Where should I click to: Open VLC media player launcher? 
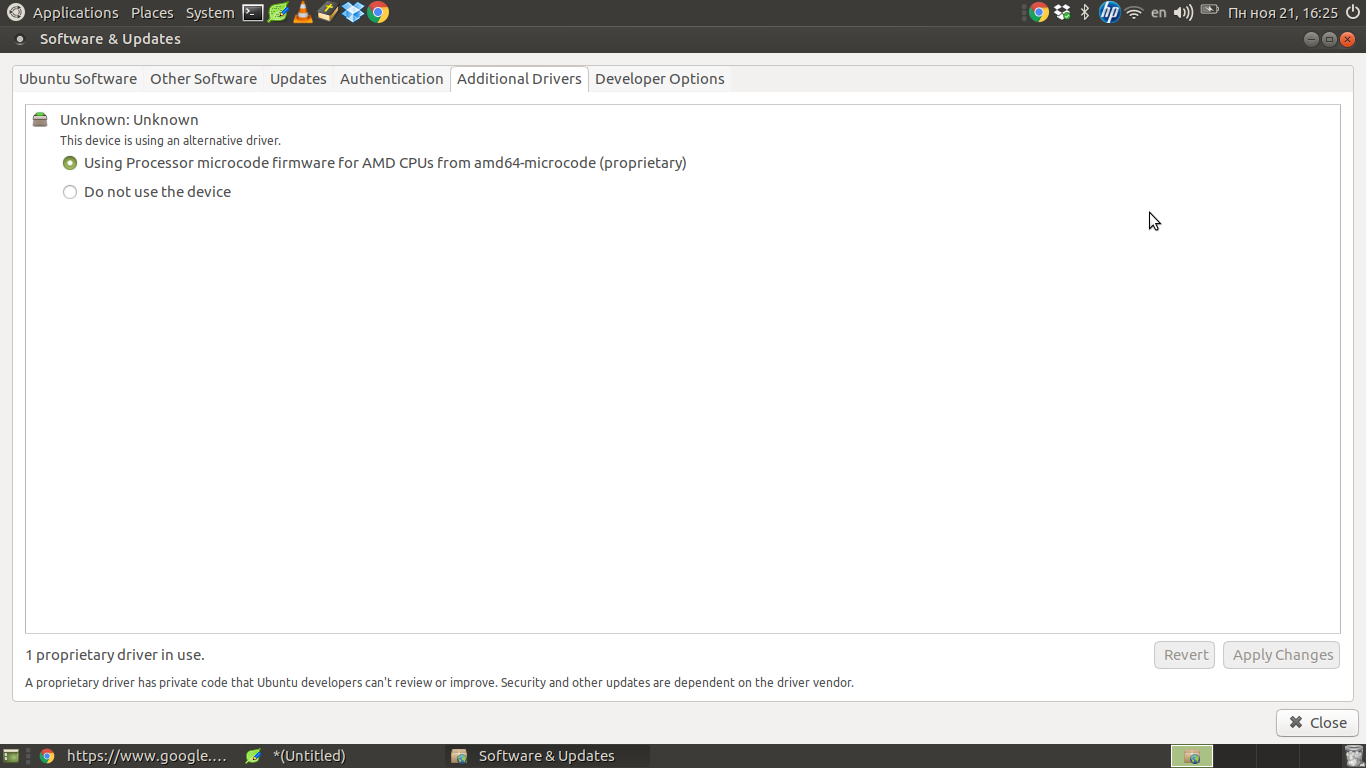pos(303,13)
